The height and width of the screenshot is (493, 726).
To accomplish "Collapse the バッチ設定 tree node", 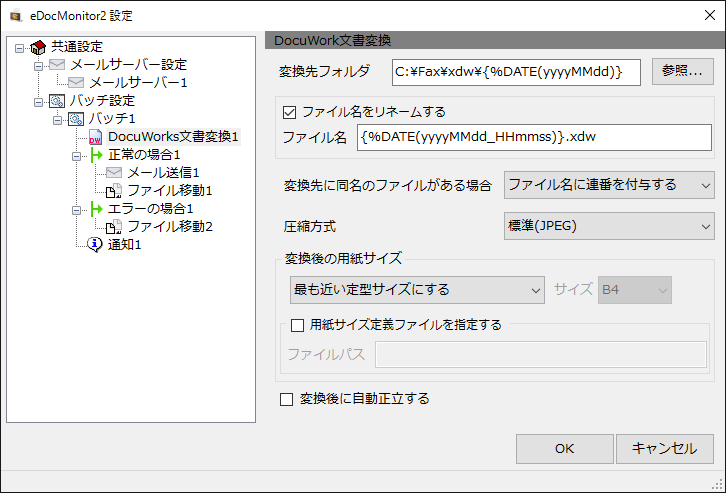I will coord(38,102).
